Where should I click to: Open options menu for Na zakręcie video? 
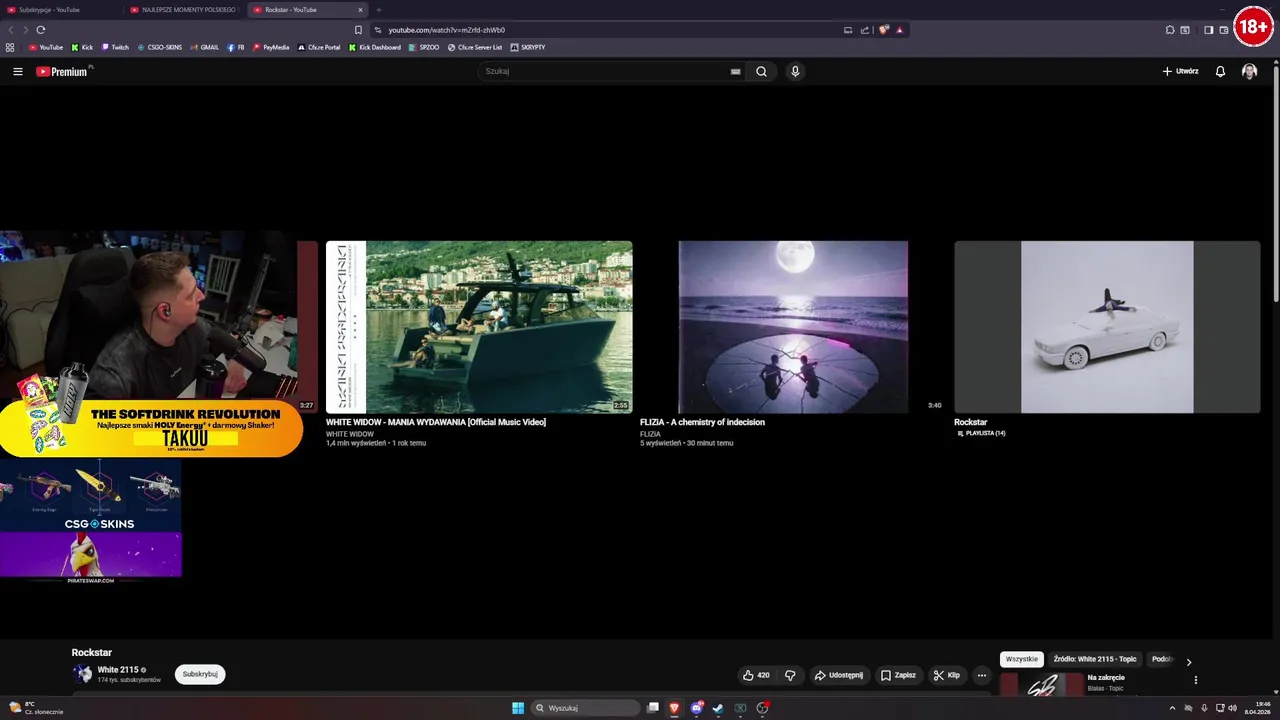click(x=1196, y=680)
